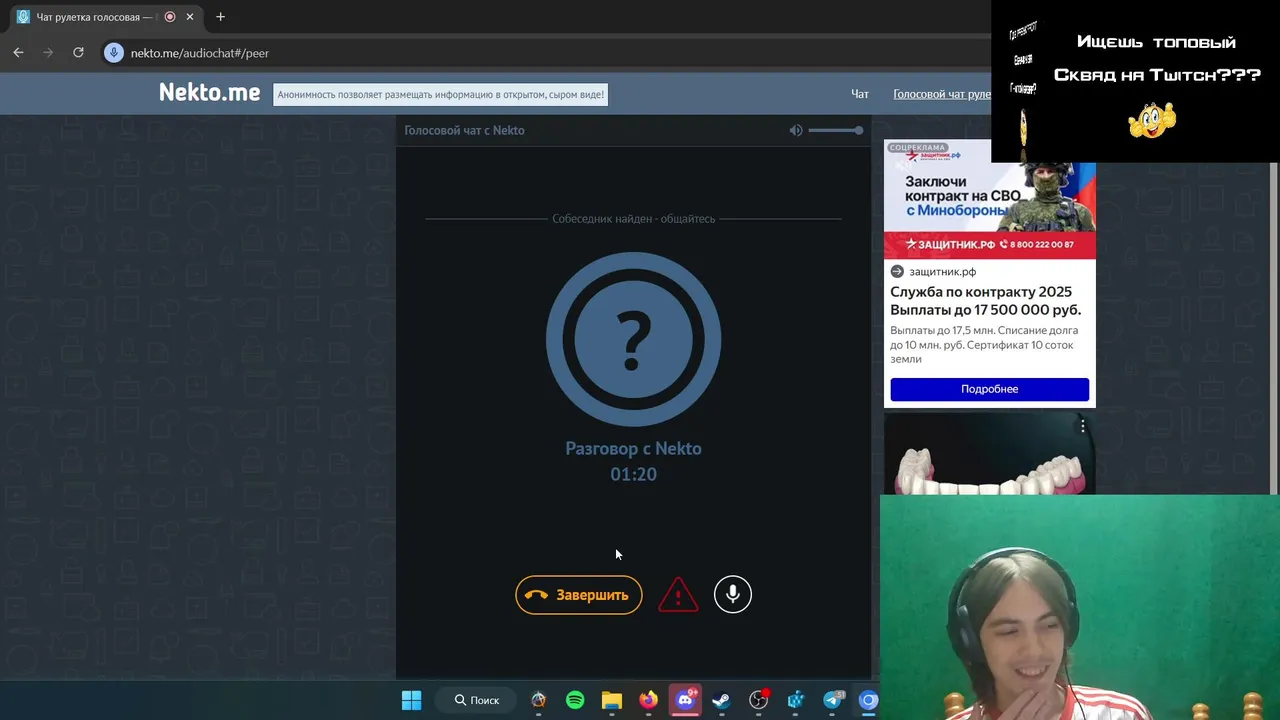The image size is (1280, 720).
Task: Click the browser back arrow
Action: 18,53
